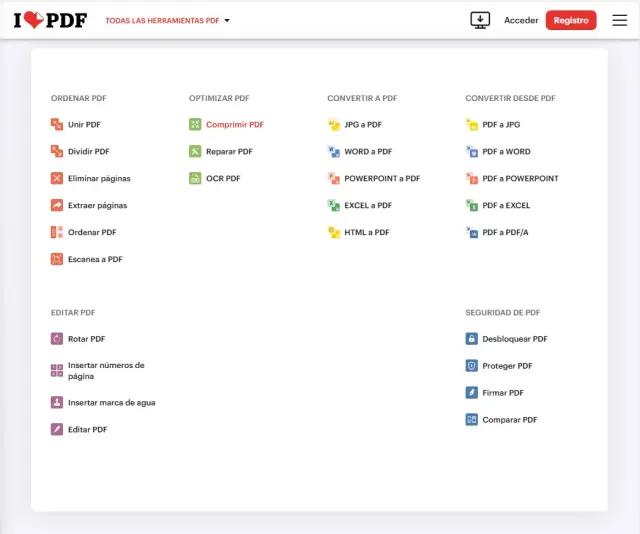Go to iLovePDF home via logo

pos(52,20)
